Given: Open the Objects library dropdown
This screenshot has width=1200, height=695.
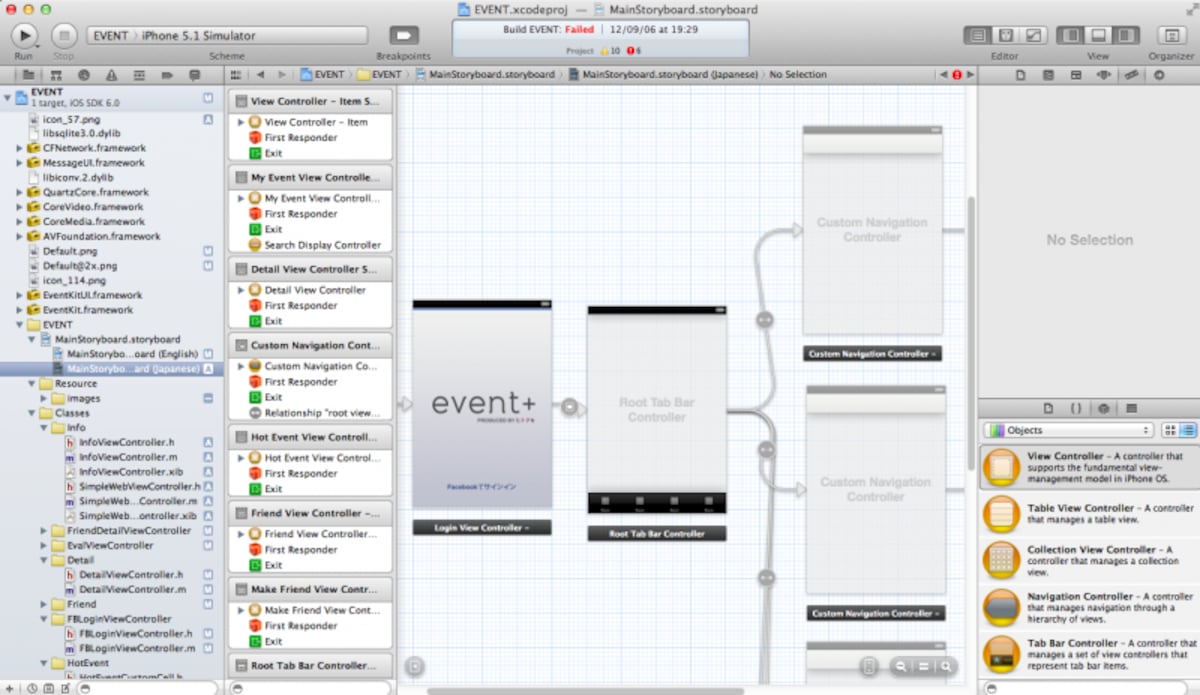Looking at the screenshot, I should [x=1068, y=430].
